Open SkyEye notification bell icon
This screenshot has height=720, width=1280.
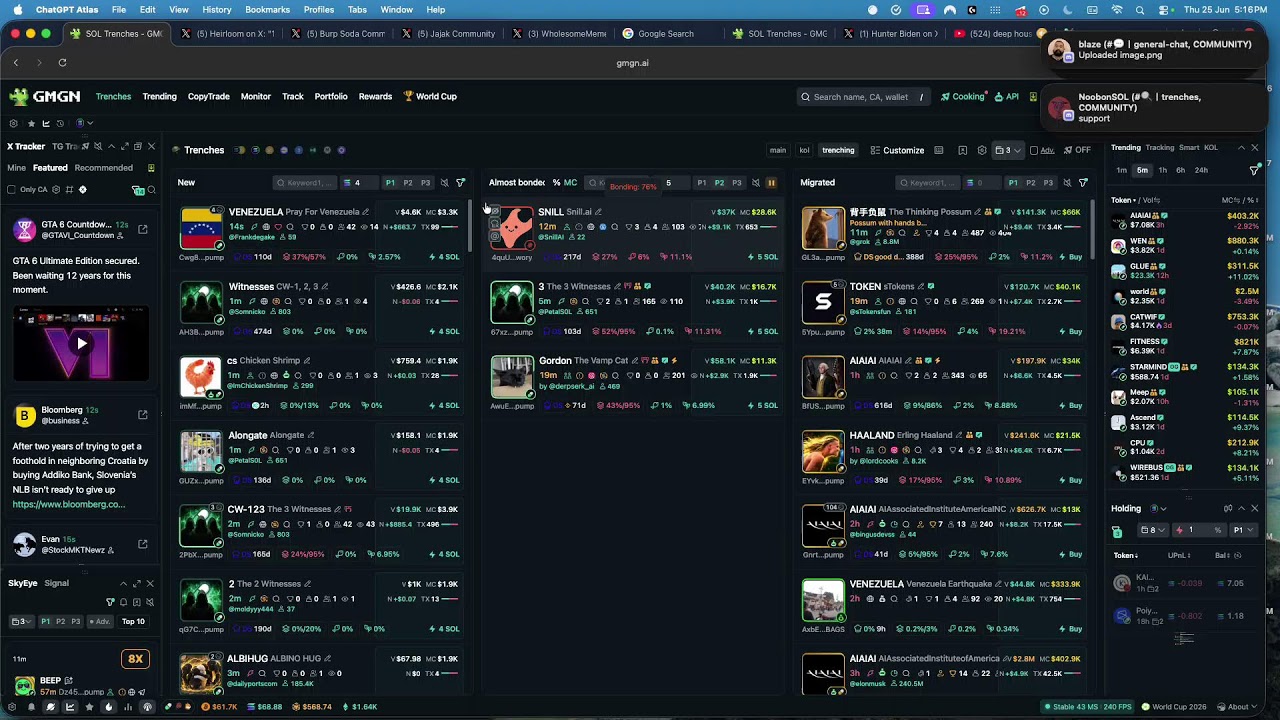[x=123, y=602]
